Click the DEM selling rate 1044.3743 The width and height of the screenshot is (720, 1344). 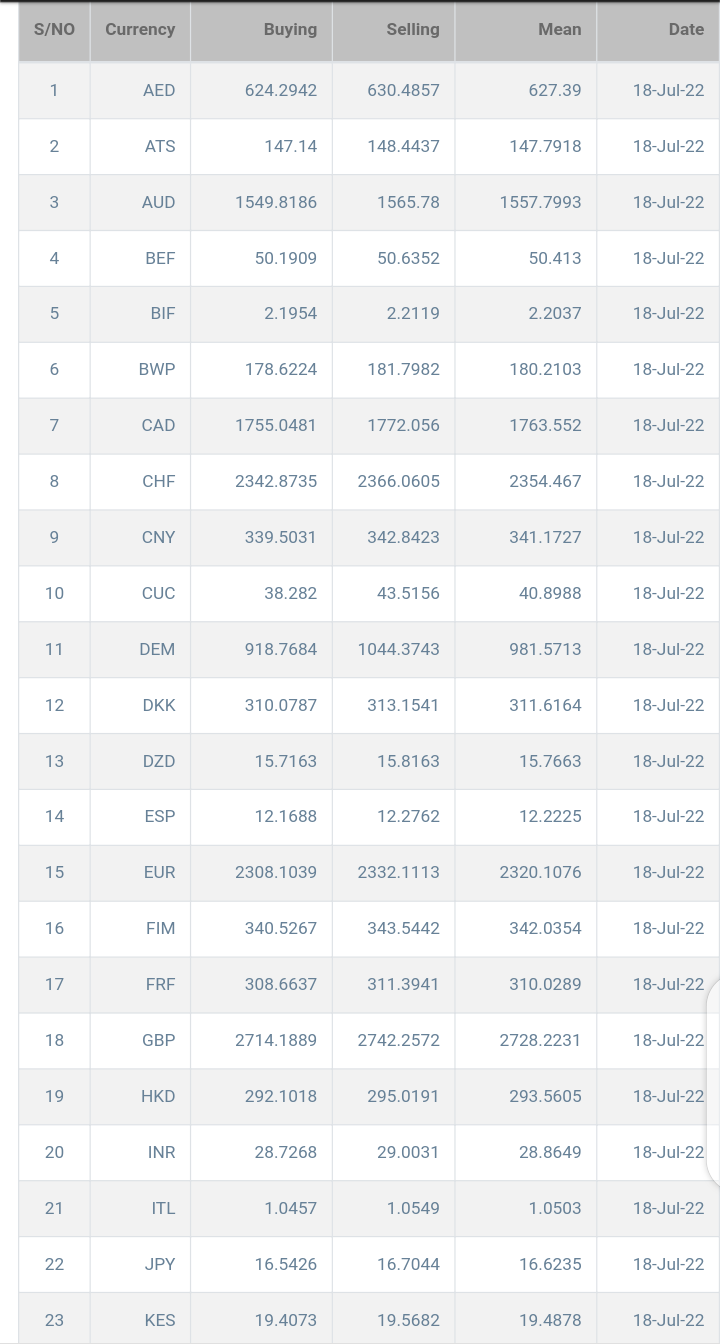398,649
